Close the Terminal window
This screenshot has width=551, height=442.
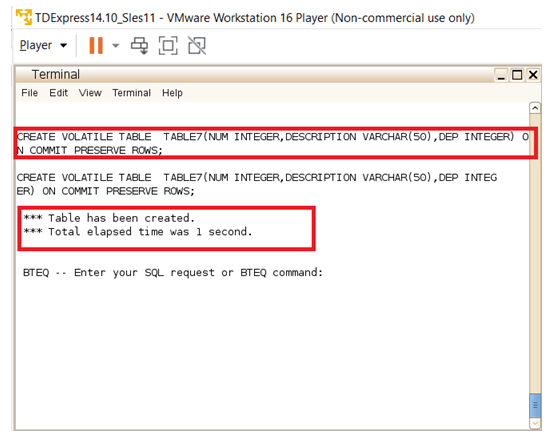[533, 75]
